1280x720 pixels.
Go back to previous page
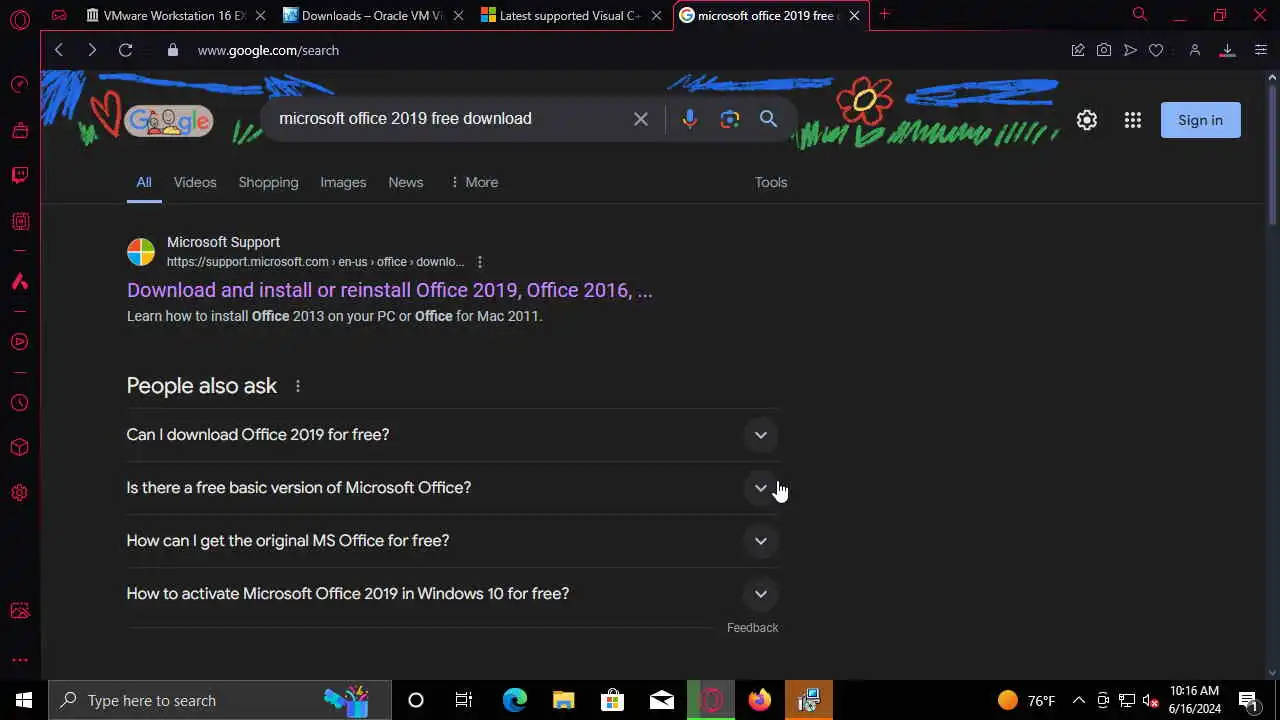(x=59, y=50)
